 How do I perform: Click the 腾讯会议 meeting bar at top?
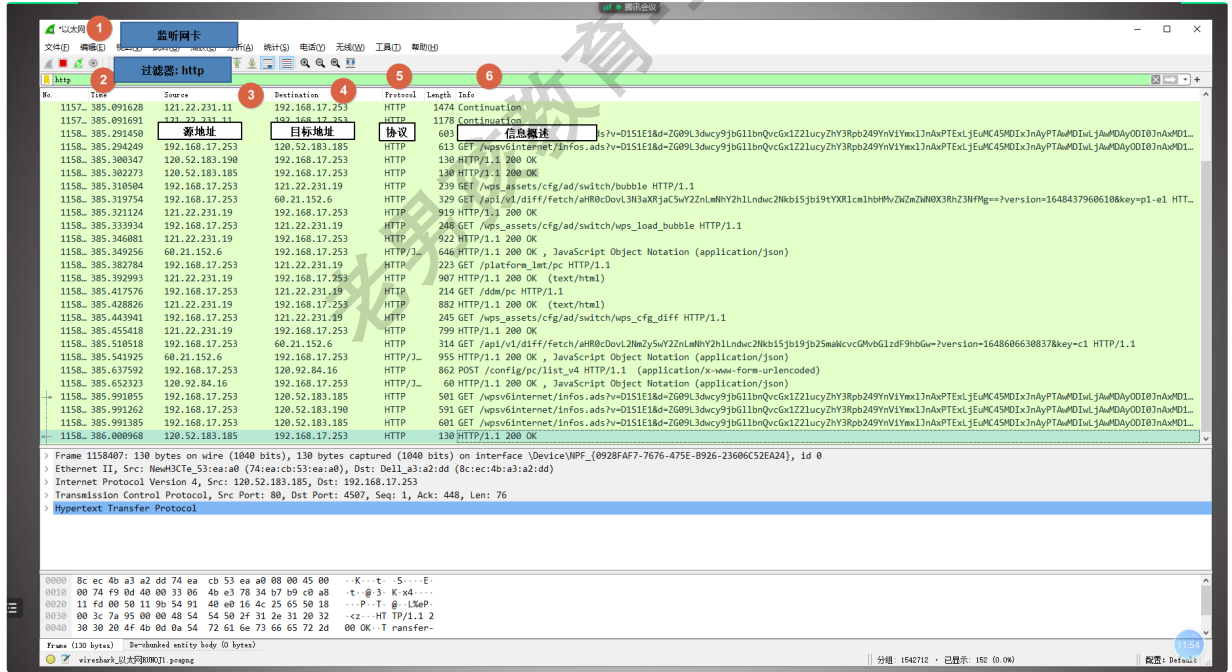tap(627, 6)
